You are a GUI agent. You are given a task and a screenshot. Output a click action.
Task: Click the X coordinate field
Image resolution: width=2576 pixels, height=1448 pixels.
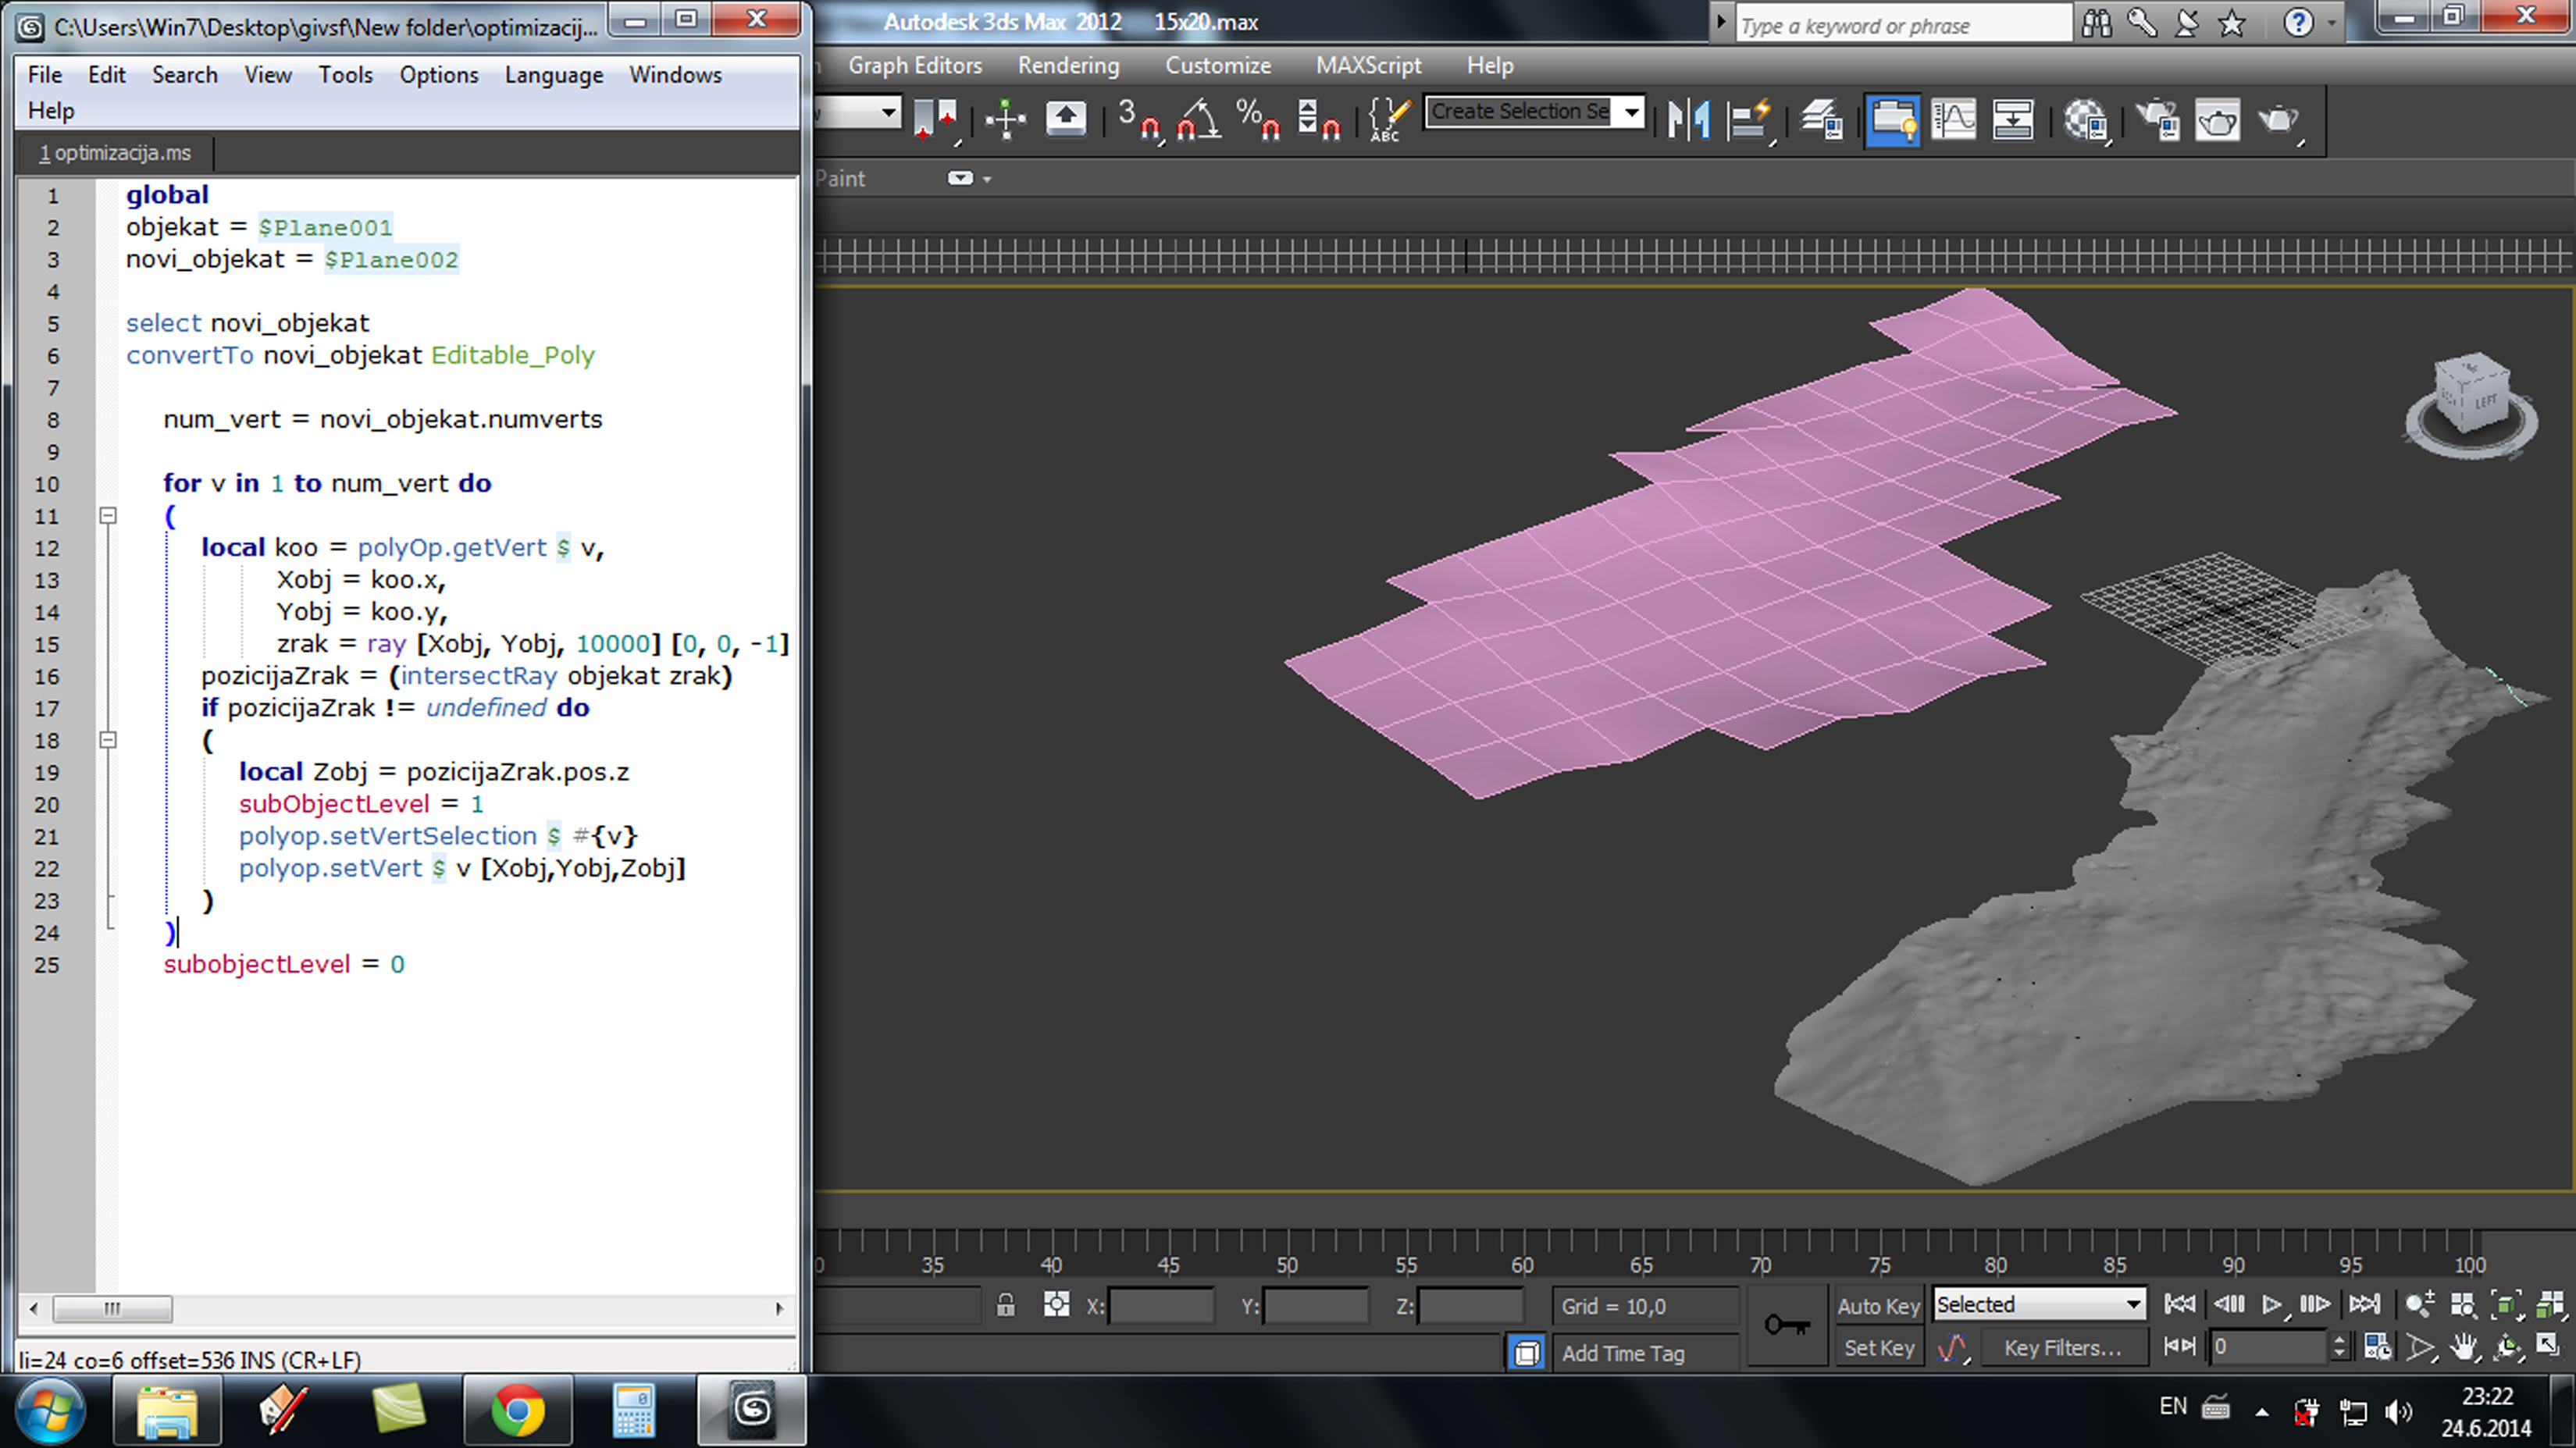click(x=1160, y=1306)
